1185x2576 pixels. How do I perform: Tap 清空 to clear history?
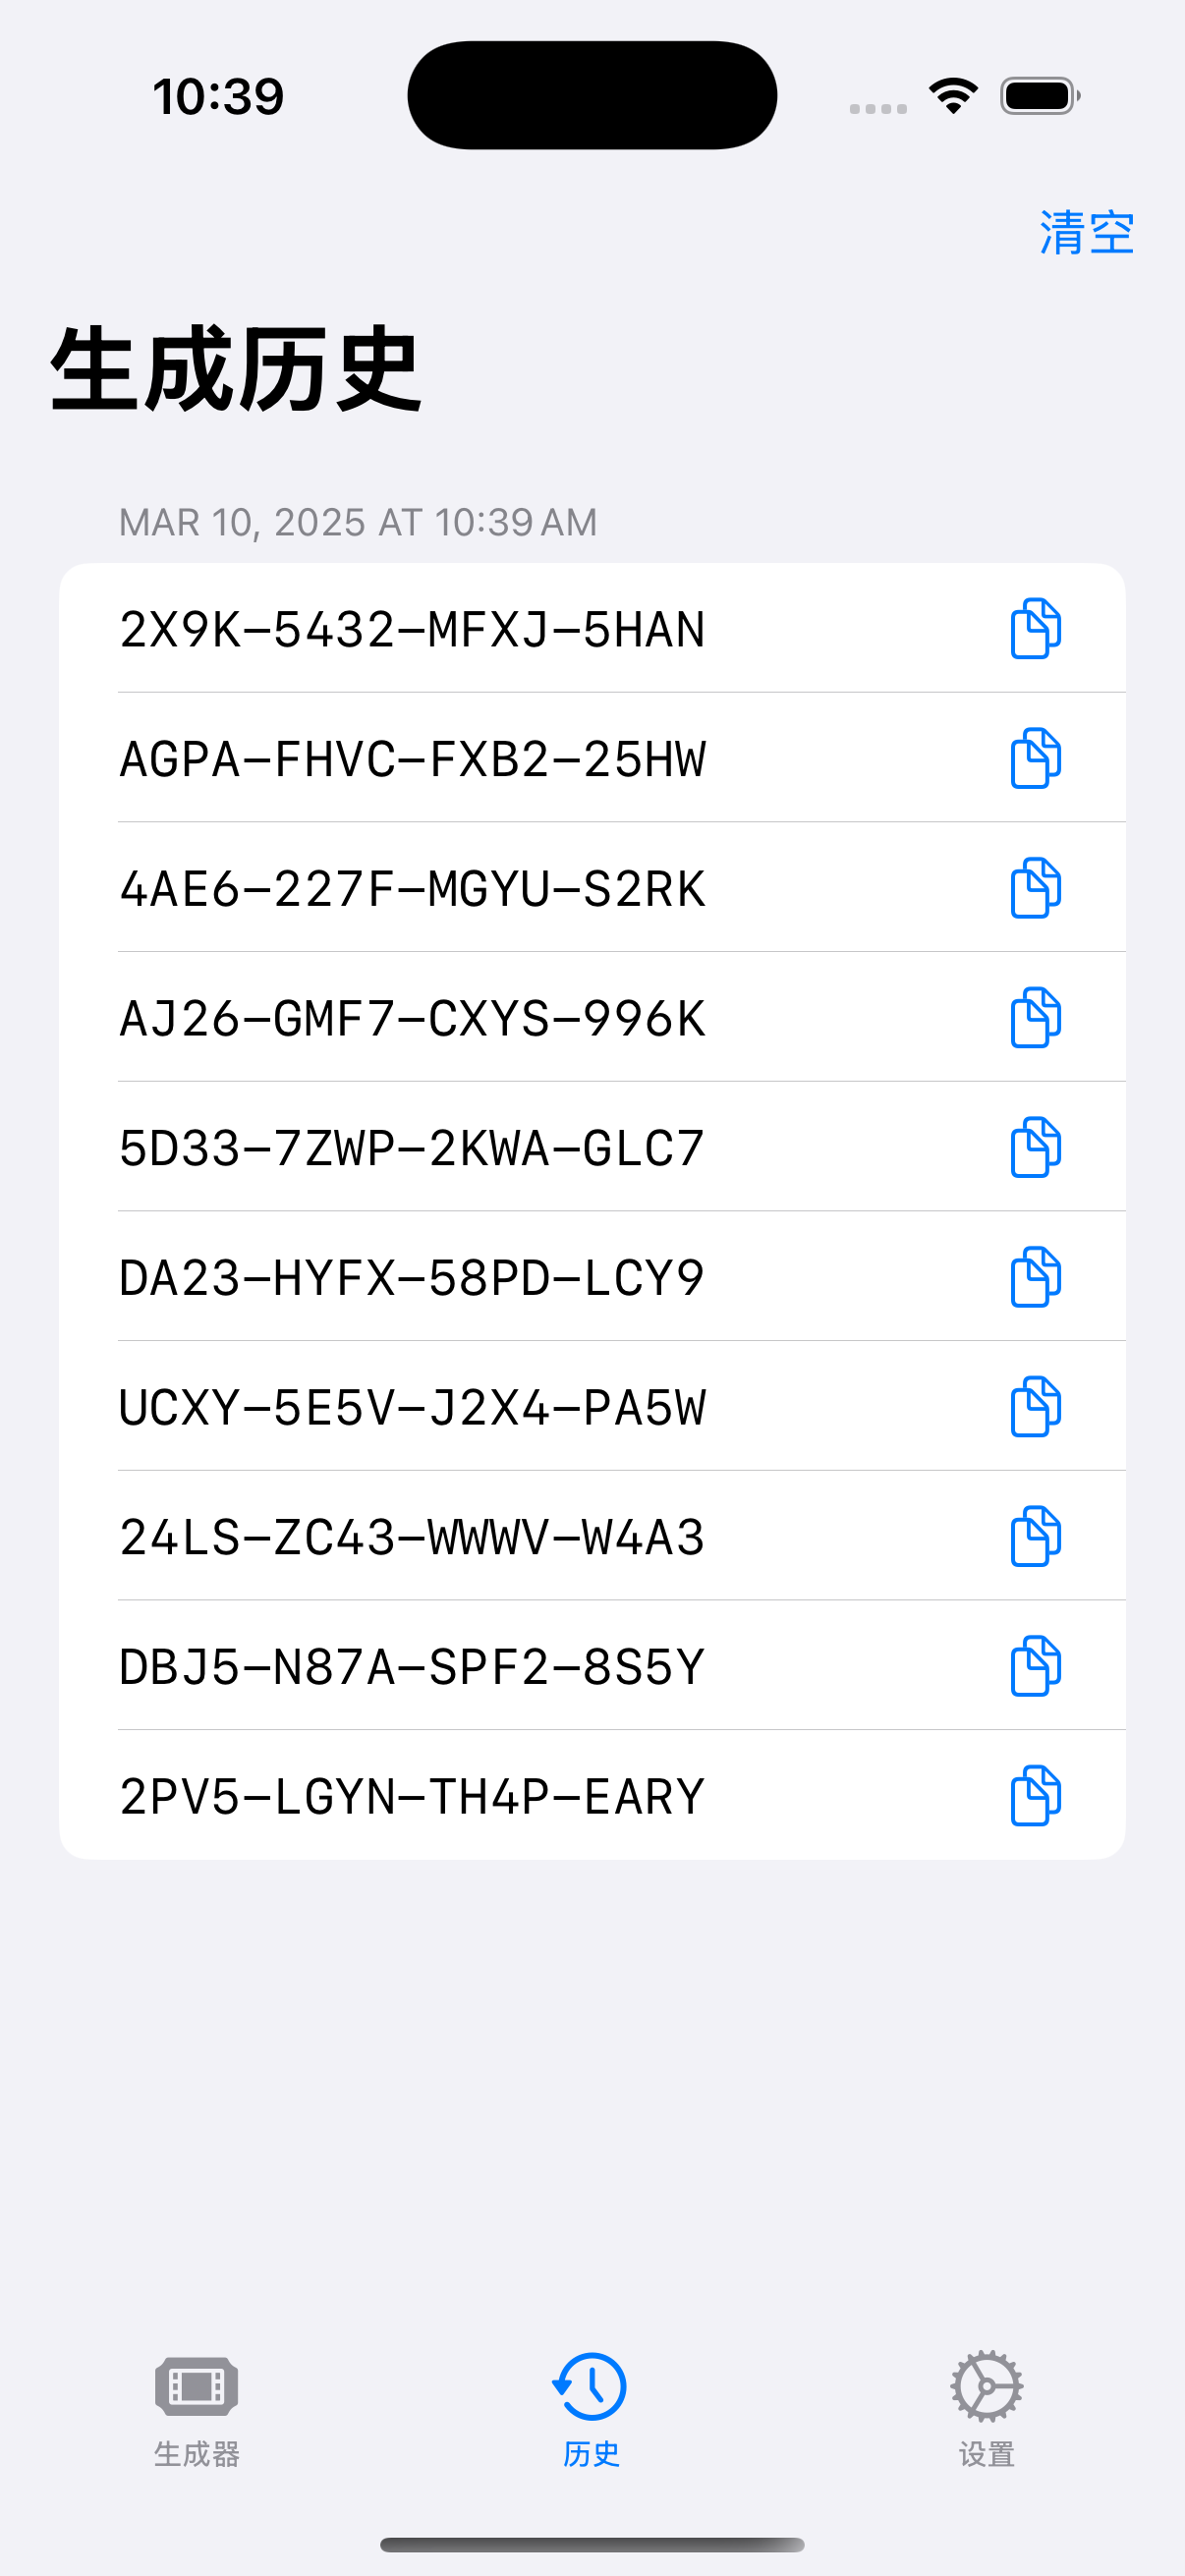coord(1086,234)
